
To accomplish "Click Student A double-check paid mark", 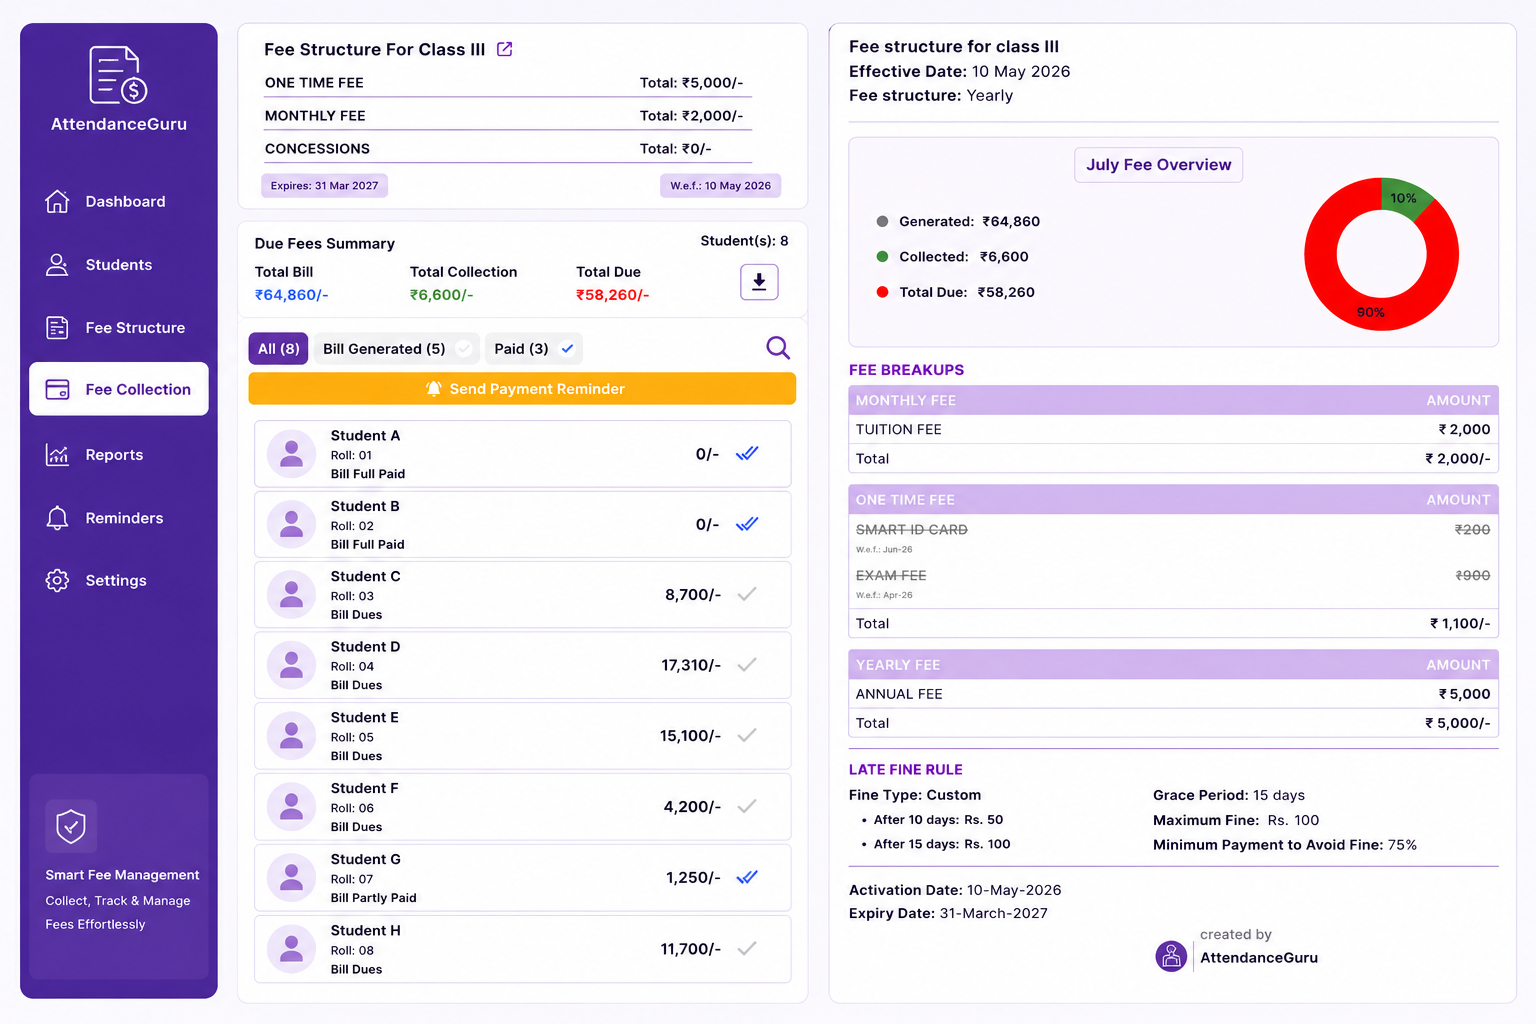I will point(747,453).
